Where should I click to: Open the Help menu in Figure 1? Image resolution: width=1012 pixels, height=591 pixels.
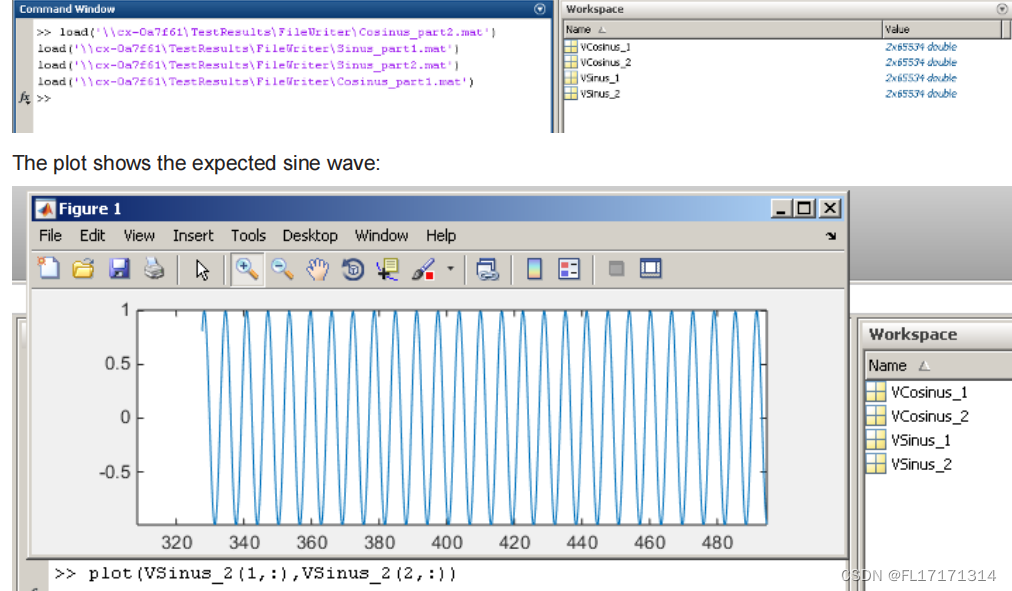coord(441,236)
